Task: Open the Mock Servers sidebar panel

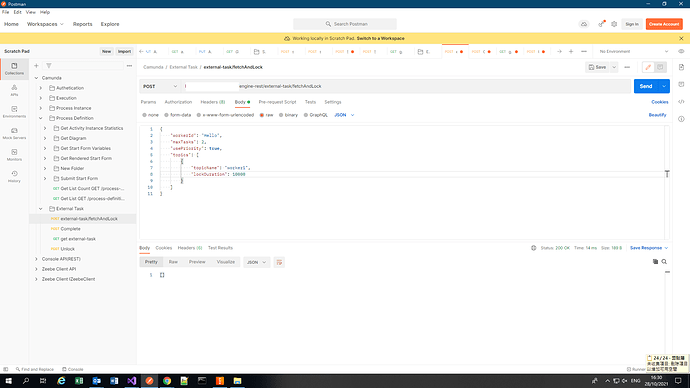Action: click(14, 133)
